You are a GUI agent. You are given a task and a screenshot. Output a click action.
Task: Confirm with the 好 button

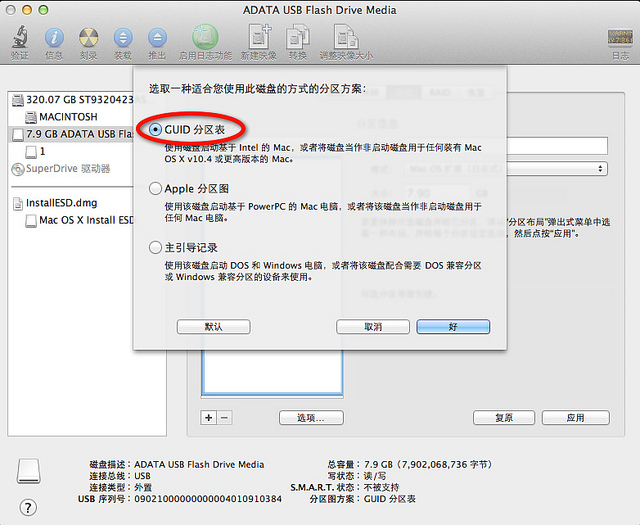453,327
